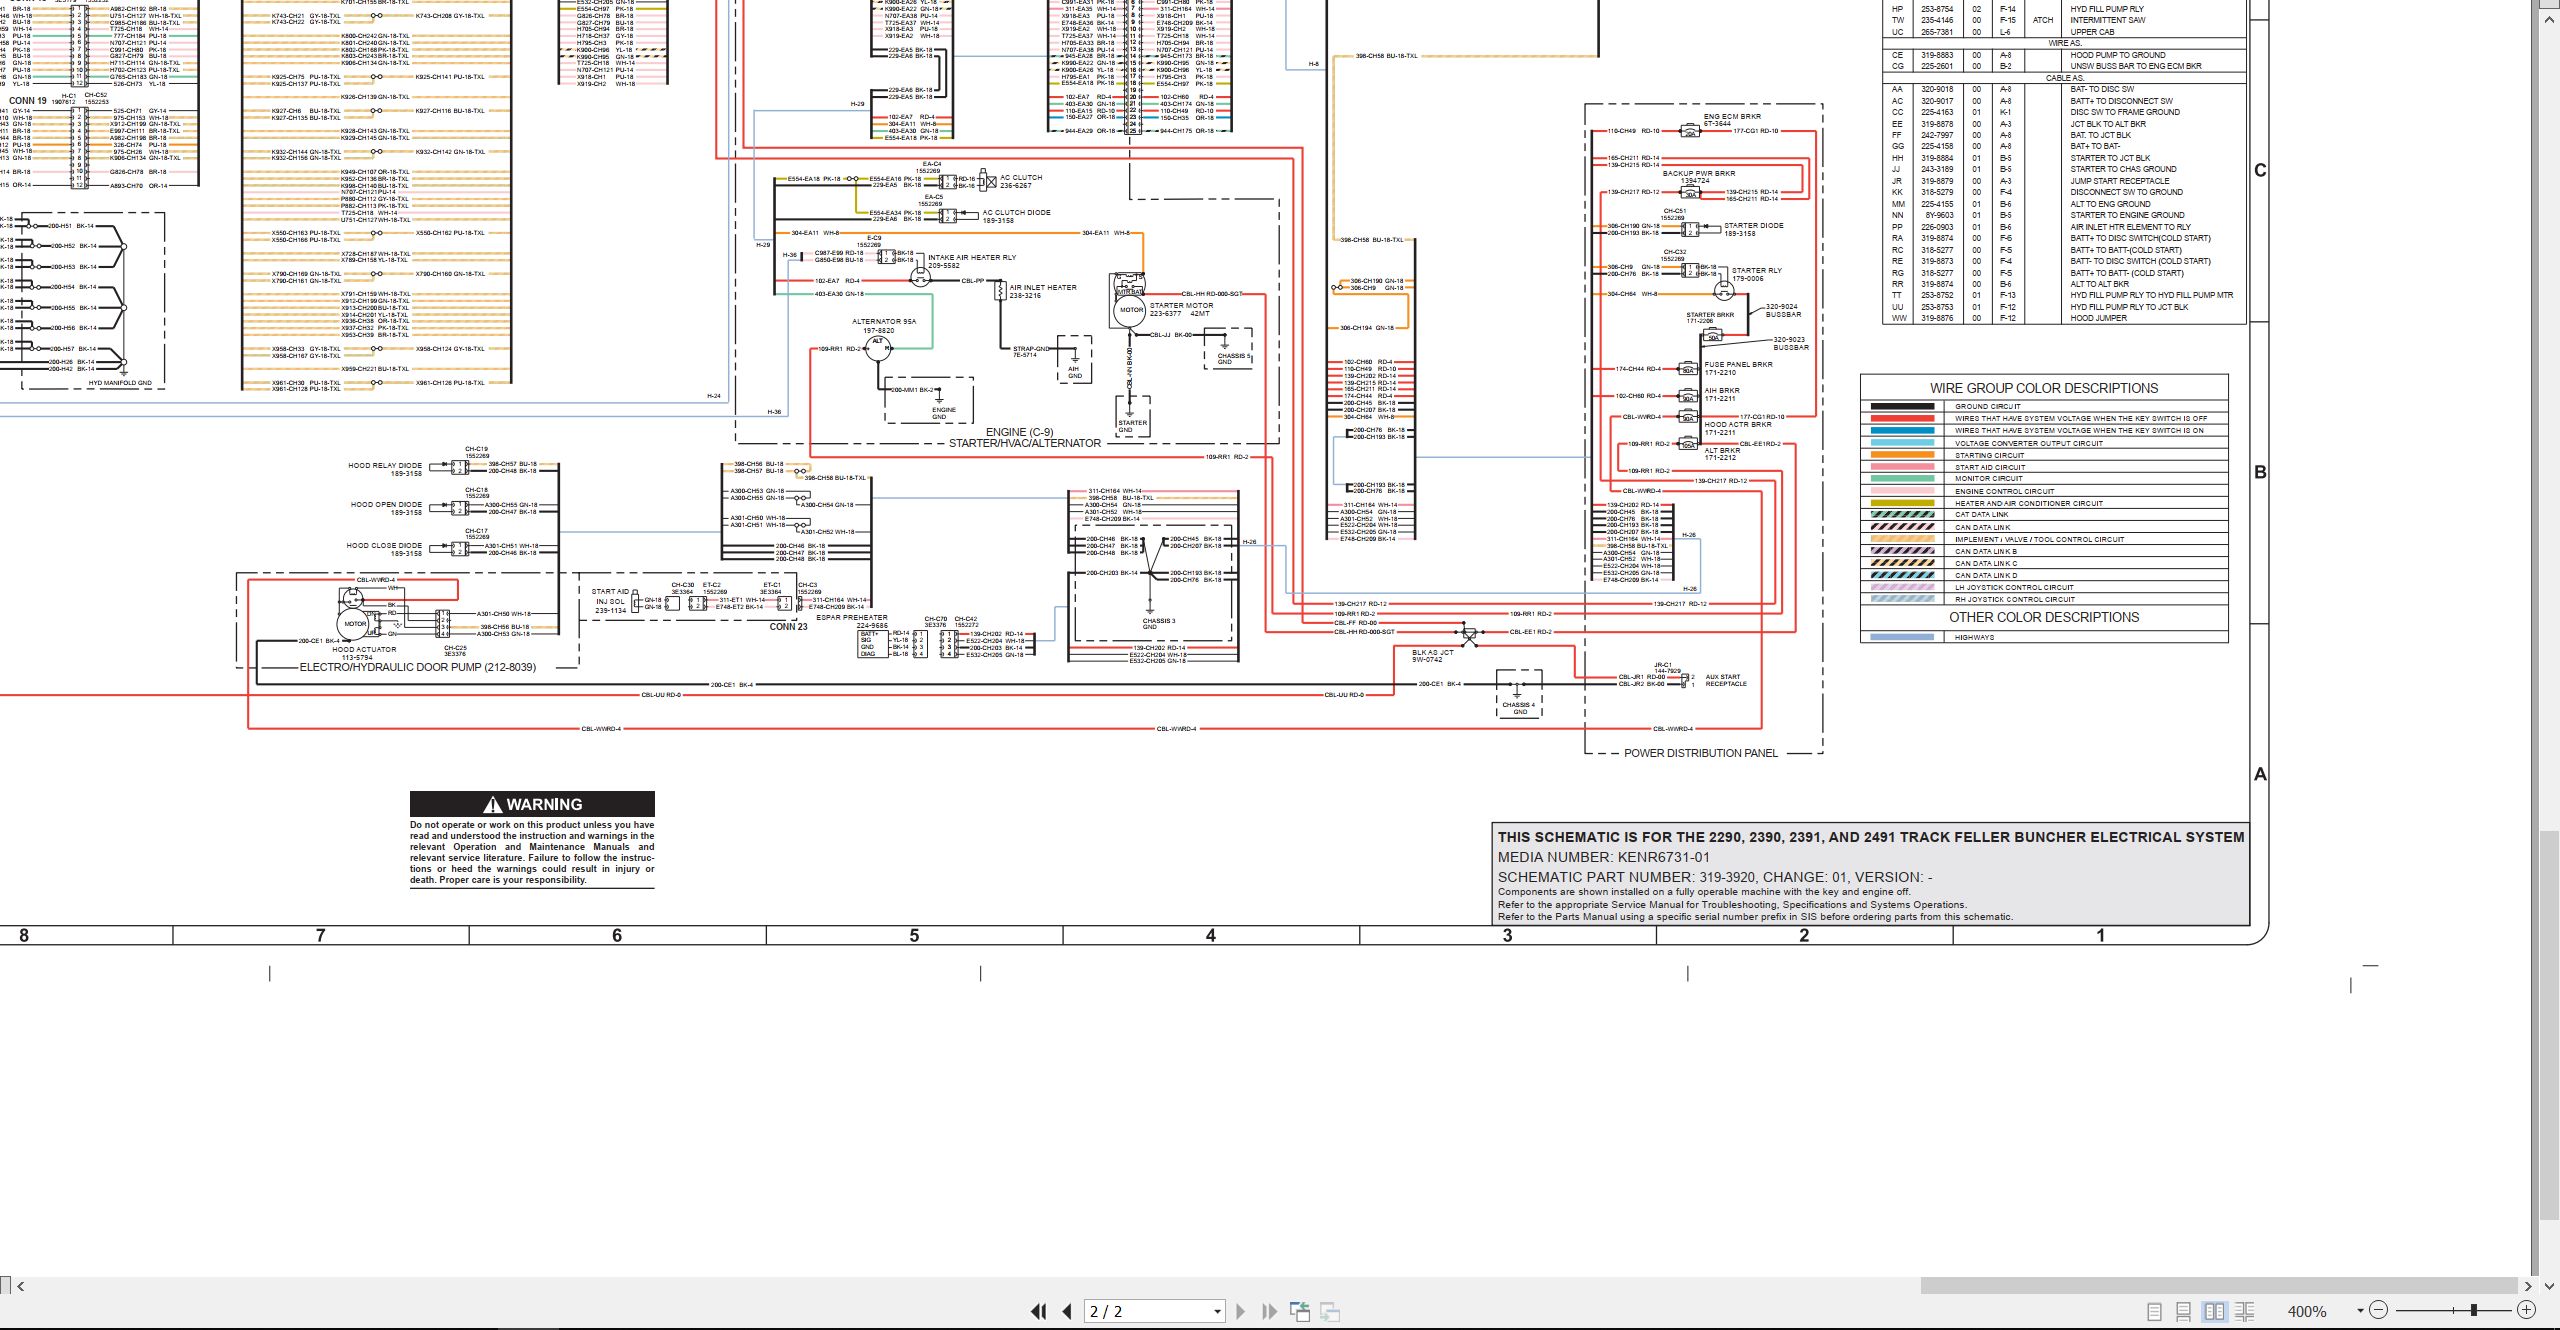Click the blue HIGHWAYS color swatch
2560x1330 pixels.
coord(1902,637)
